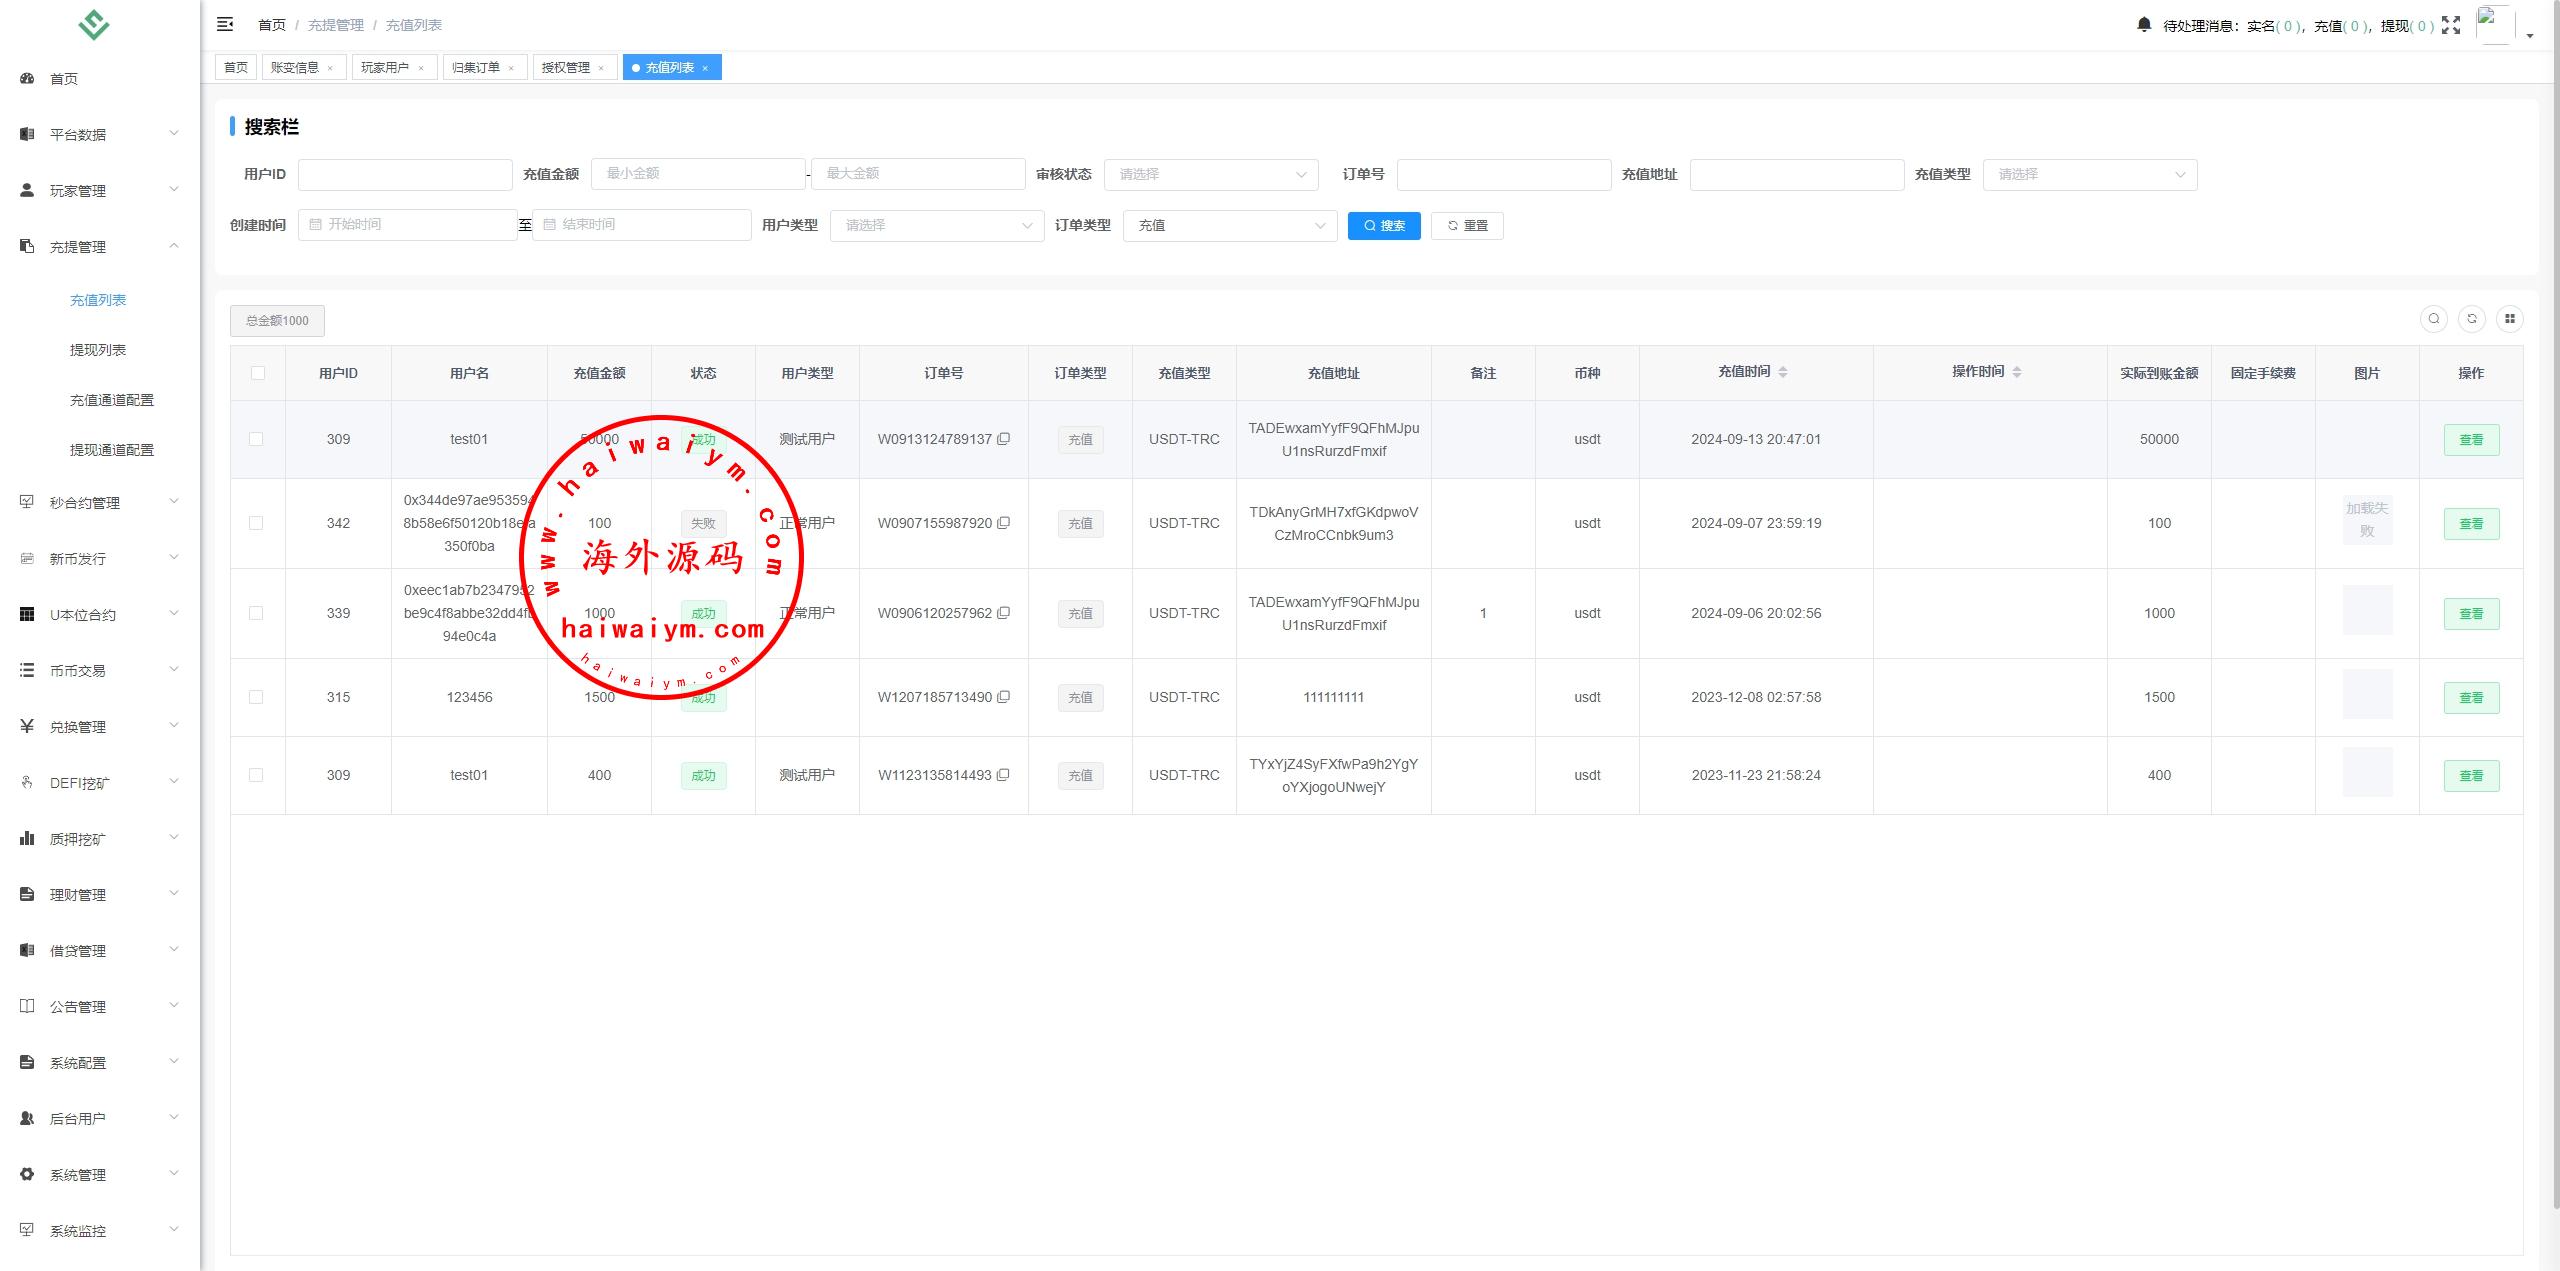Click the sidebar collapse hamburger icon
This screenshot has width=2560, height=1271.
[x=225, y=24]
